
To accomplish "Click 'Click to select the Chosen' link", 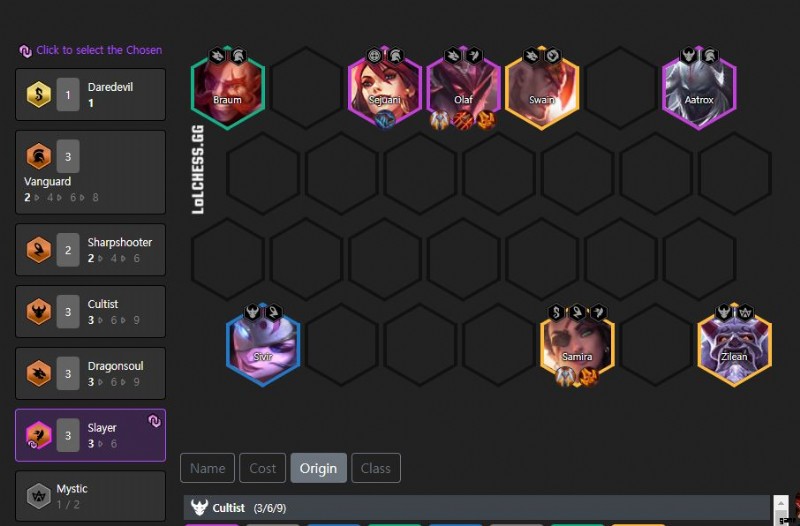I will pyautogui.click(x=99, y=50).
